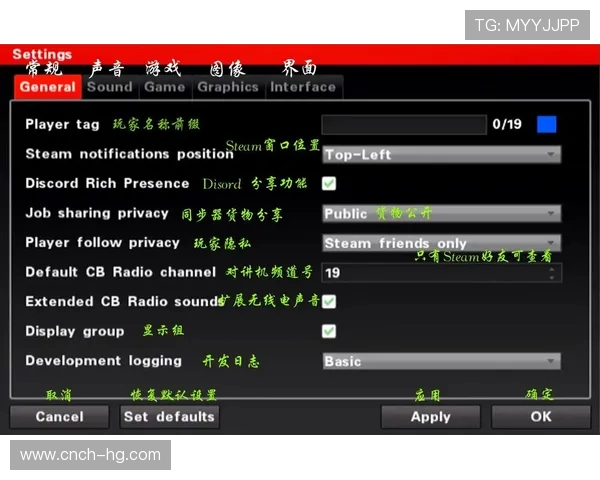Apply the settings changes
The width and height of the screenshot is (600, 480).
[430, 416]
